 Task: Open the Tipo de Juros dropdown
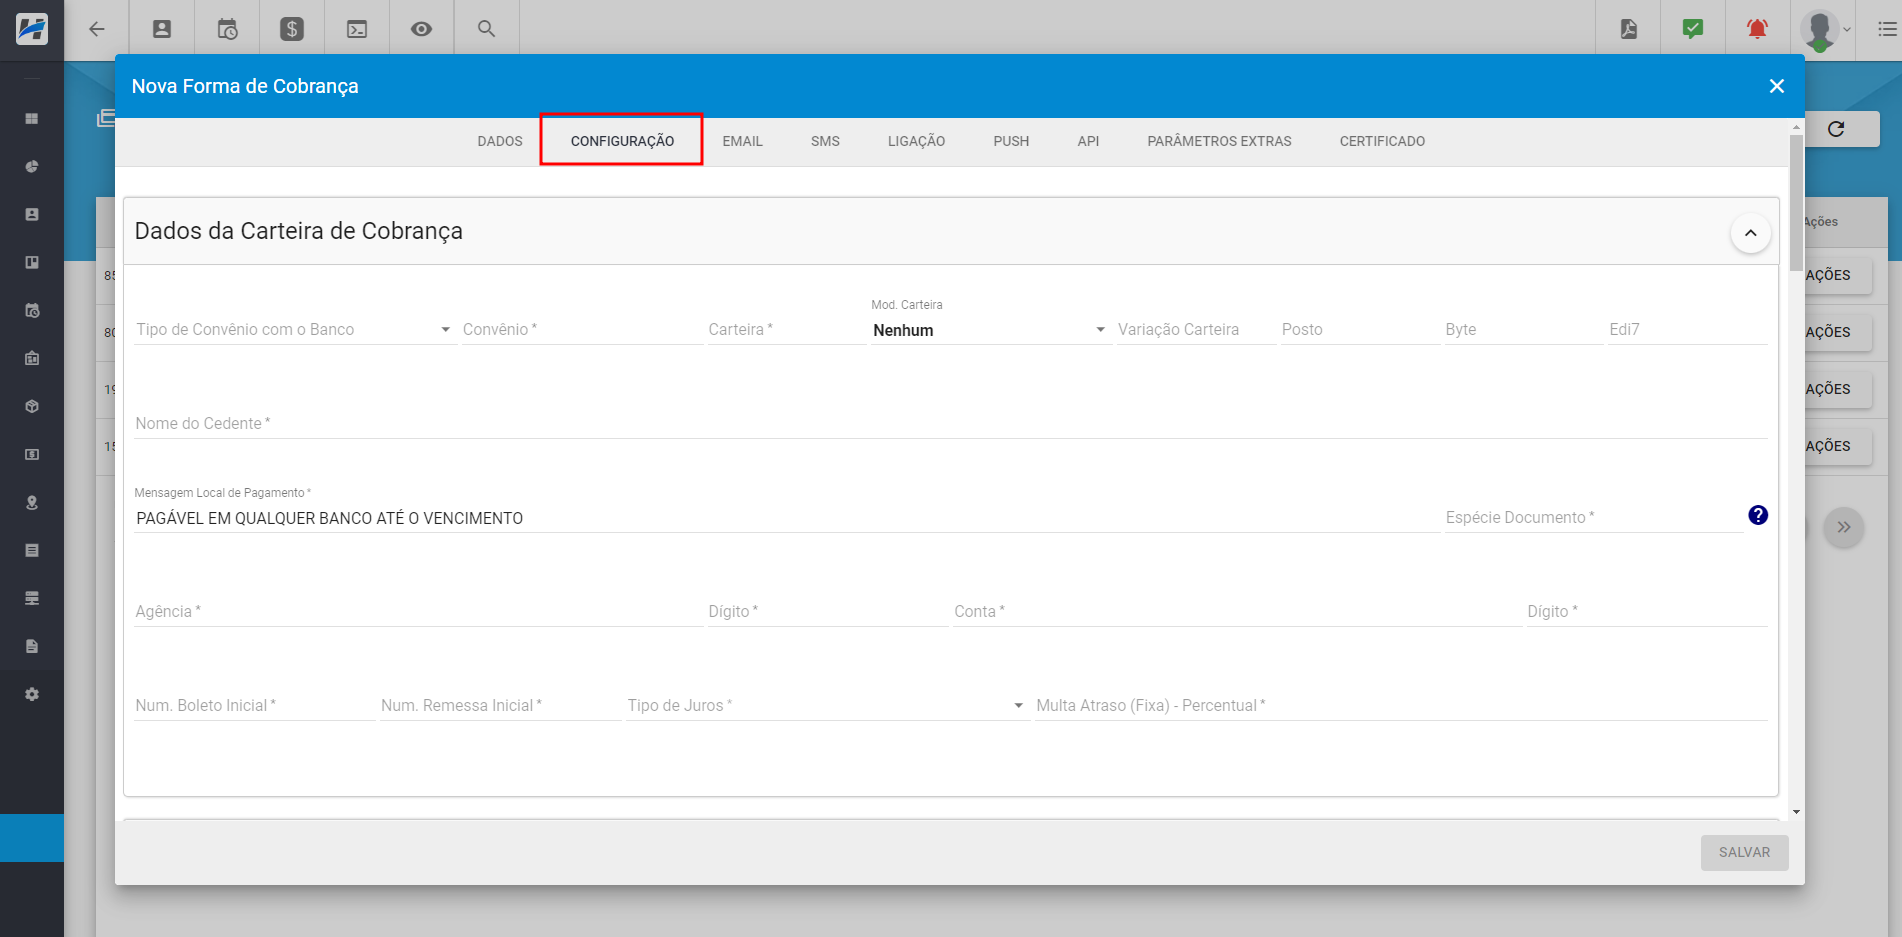tap(827, 705)
